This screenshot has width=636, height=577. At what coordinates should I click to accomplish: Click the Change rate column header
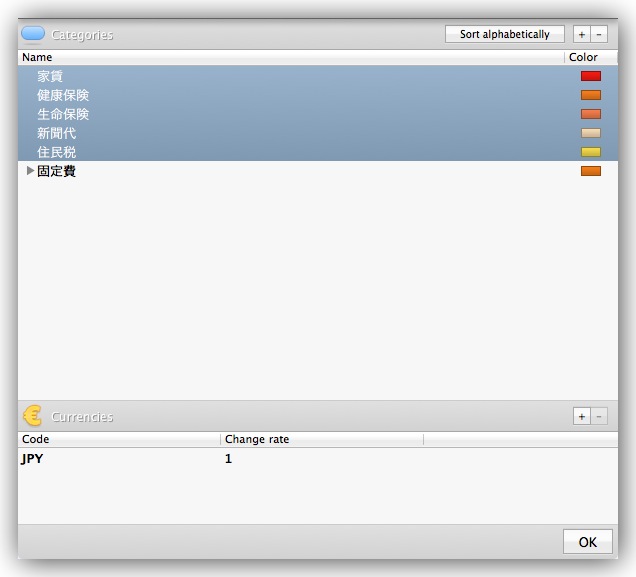tap(320, 439)
